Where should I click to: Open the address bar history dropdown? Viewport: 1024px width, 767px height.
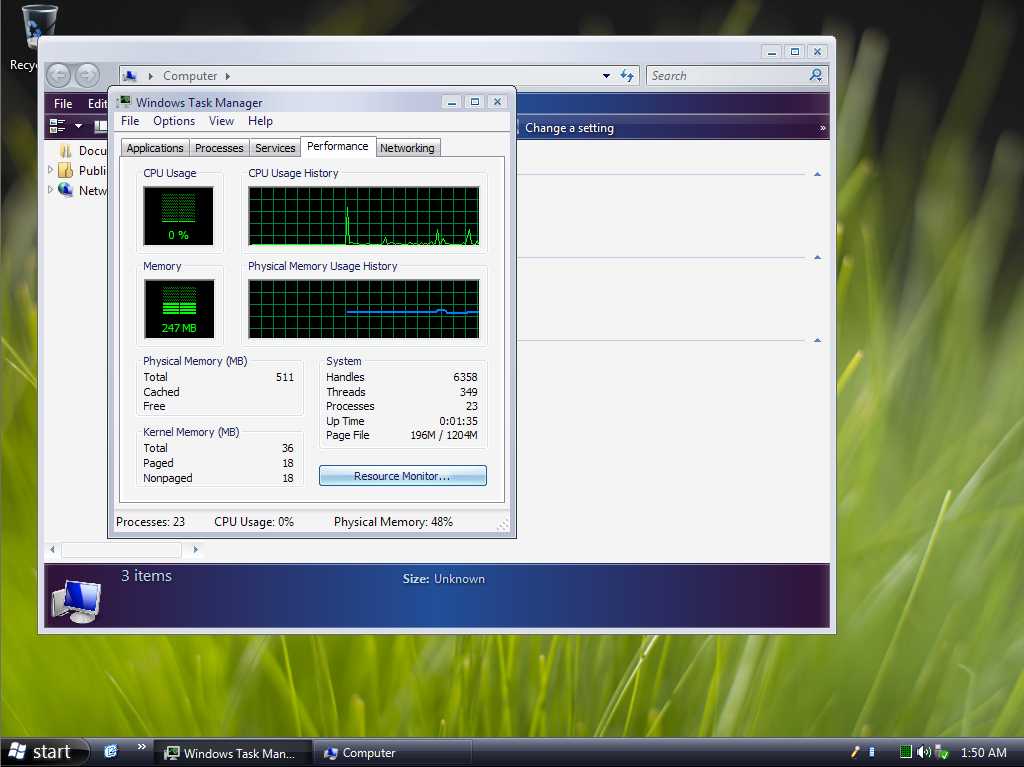click(x=606, y=76)
